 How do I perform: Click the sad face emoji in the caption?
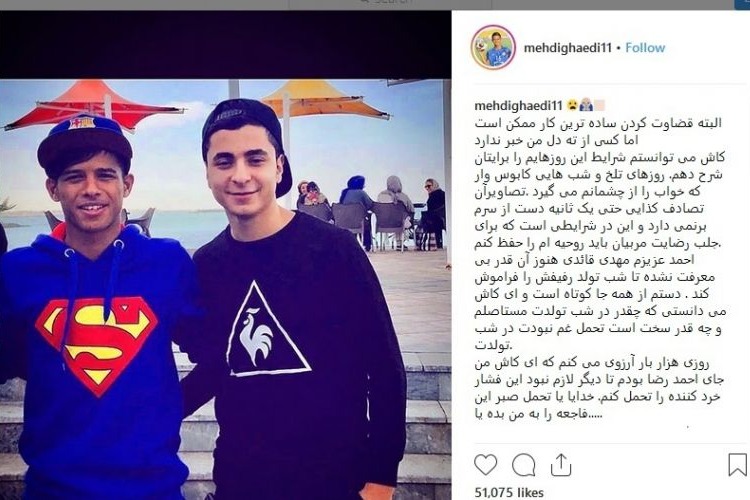click(572, 105)
